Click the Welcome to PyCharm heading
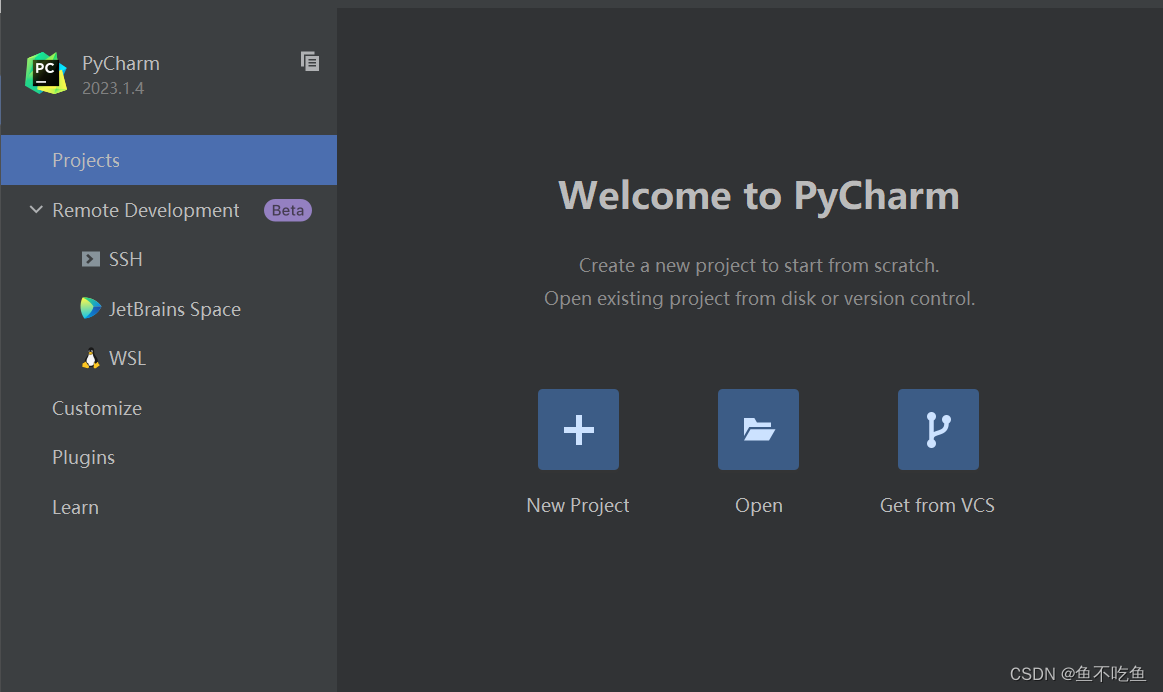The image size is (1163, 692). click(x=759, y=196)
